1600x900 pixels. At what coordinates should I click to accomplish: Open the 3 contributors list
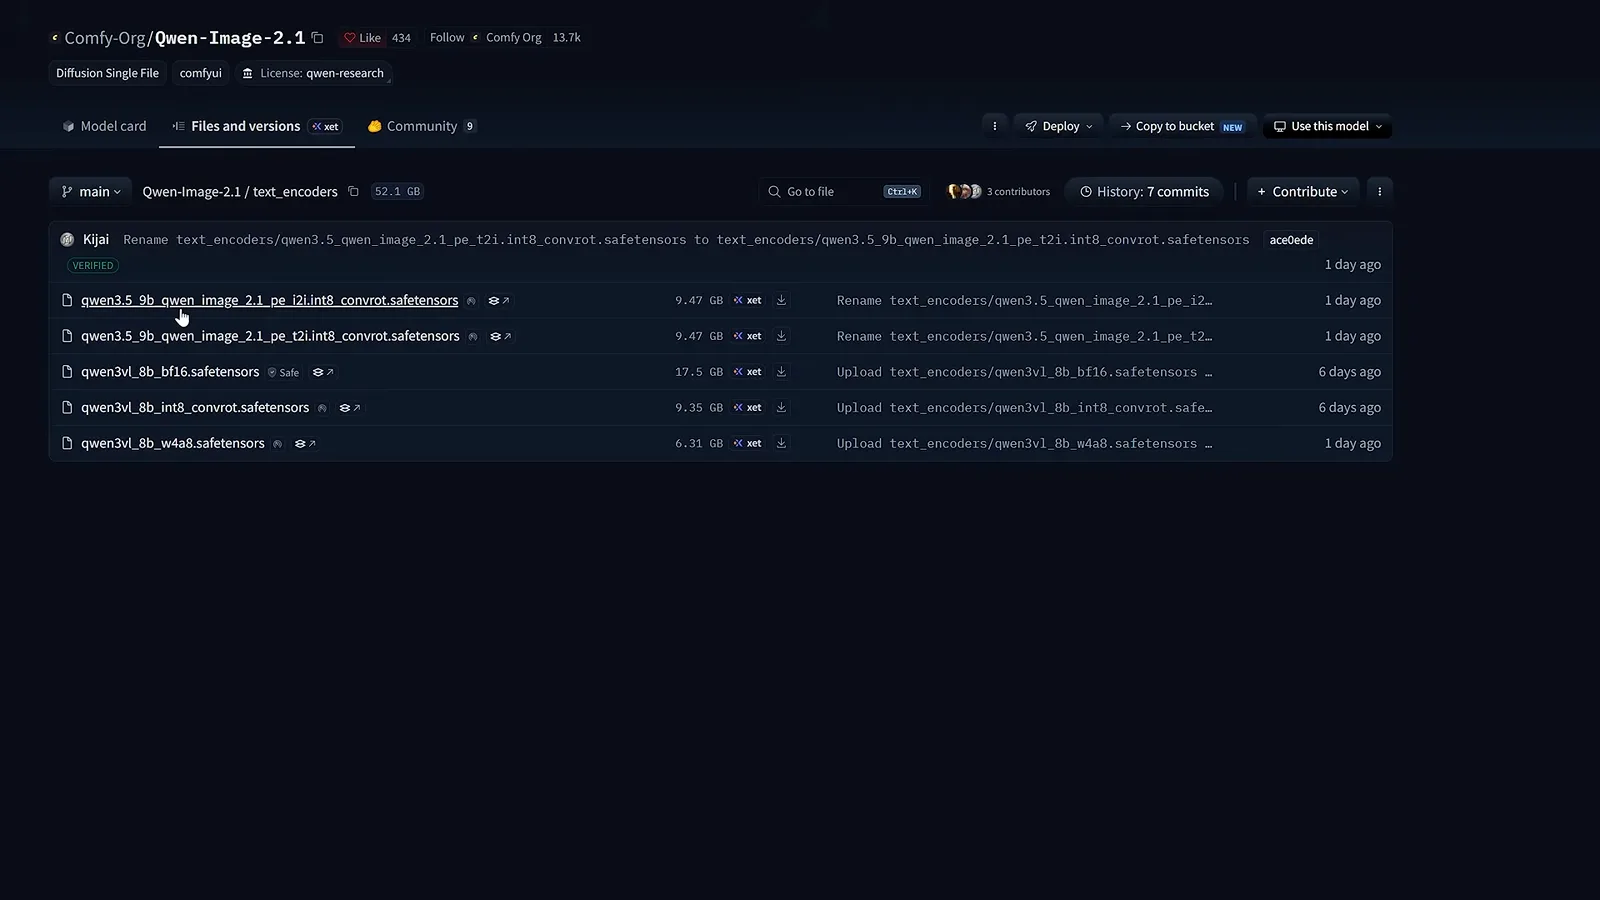coord(999,192)
